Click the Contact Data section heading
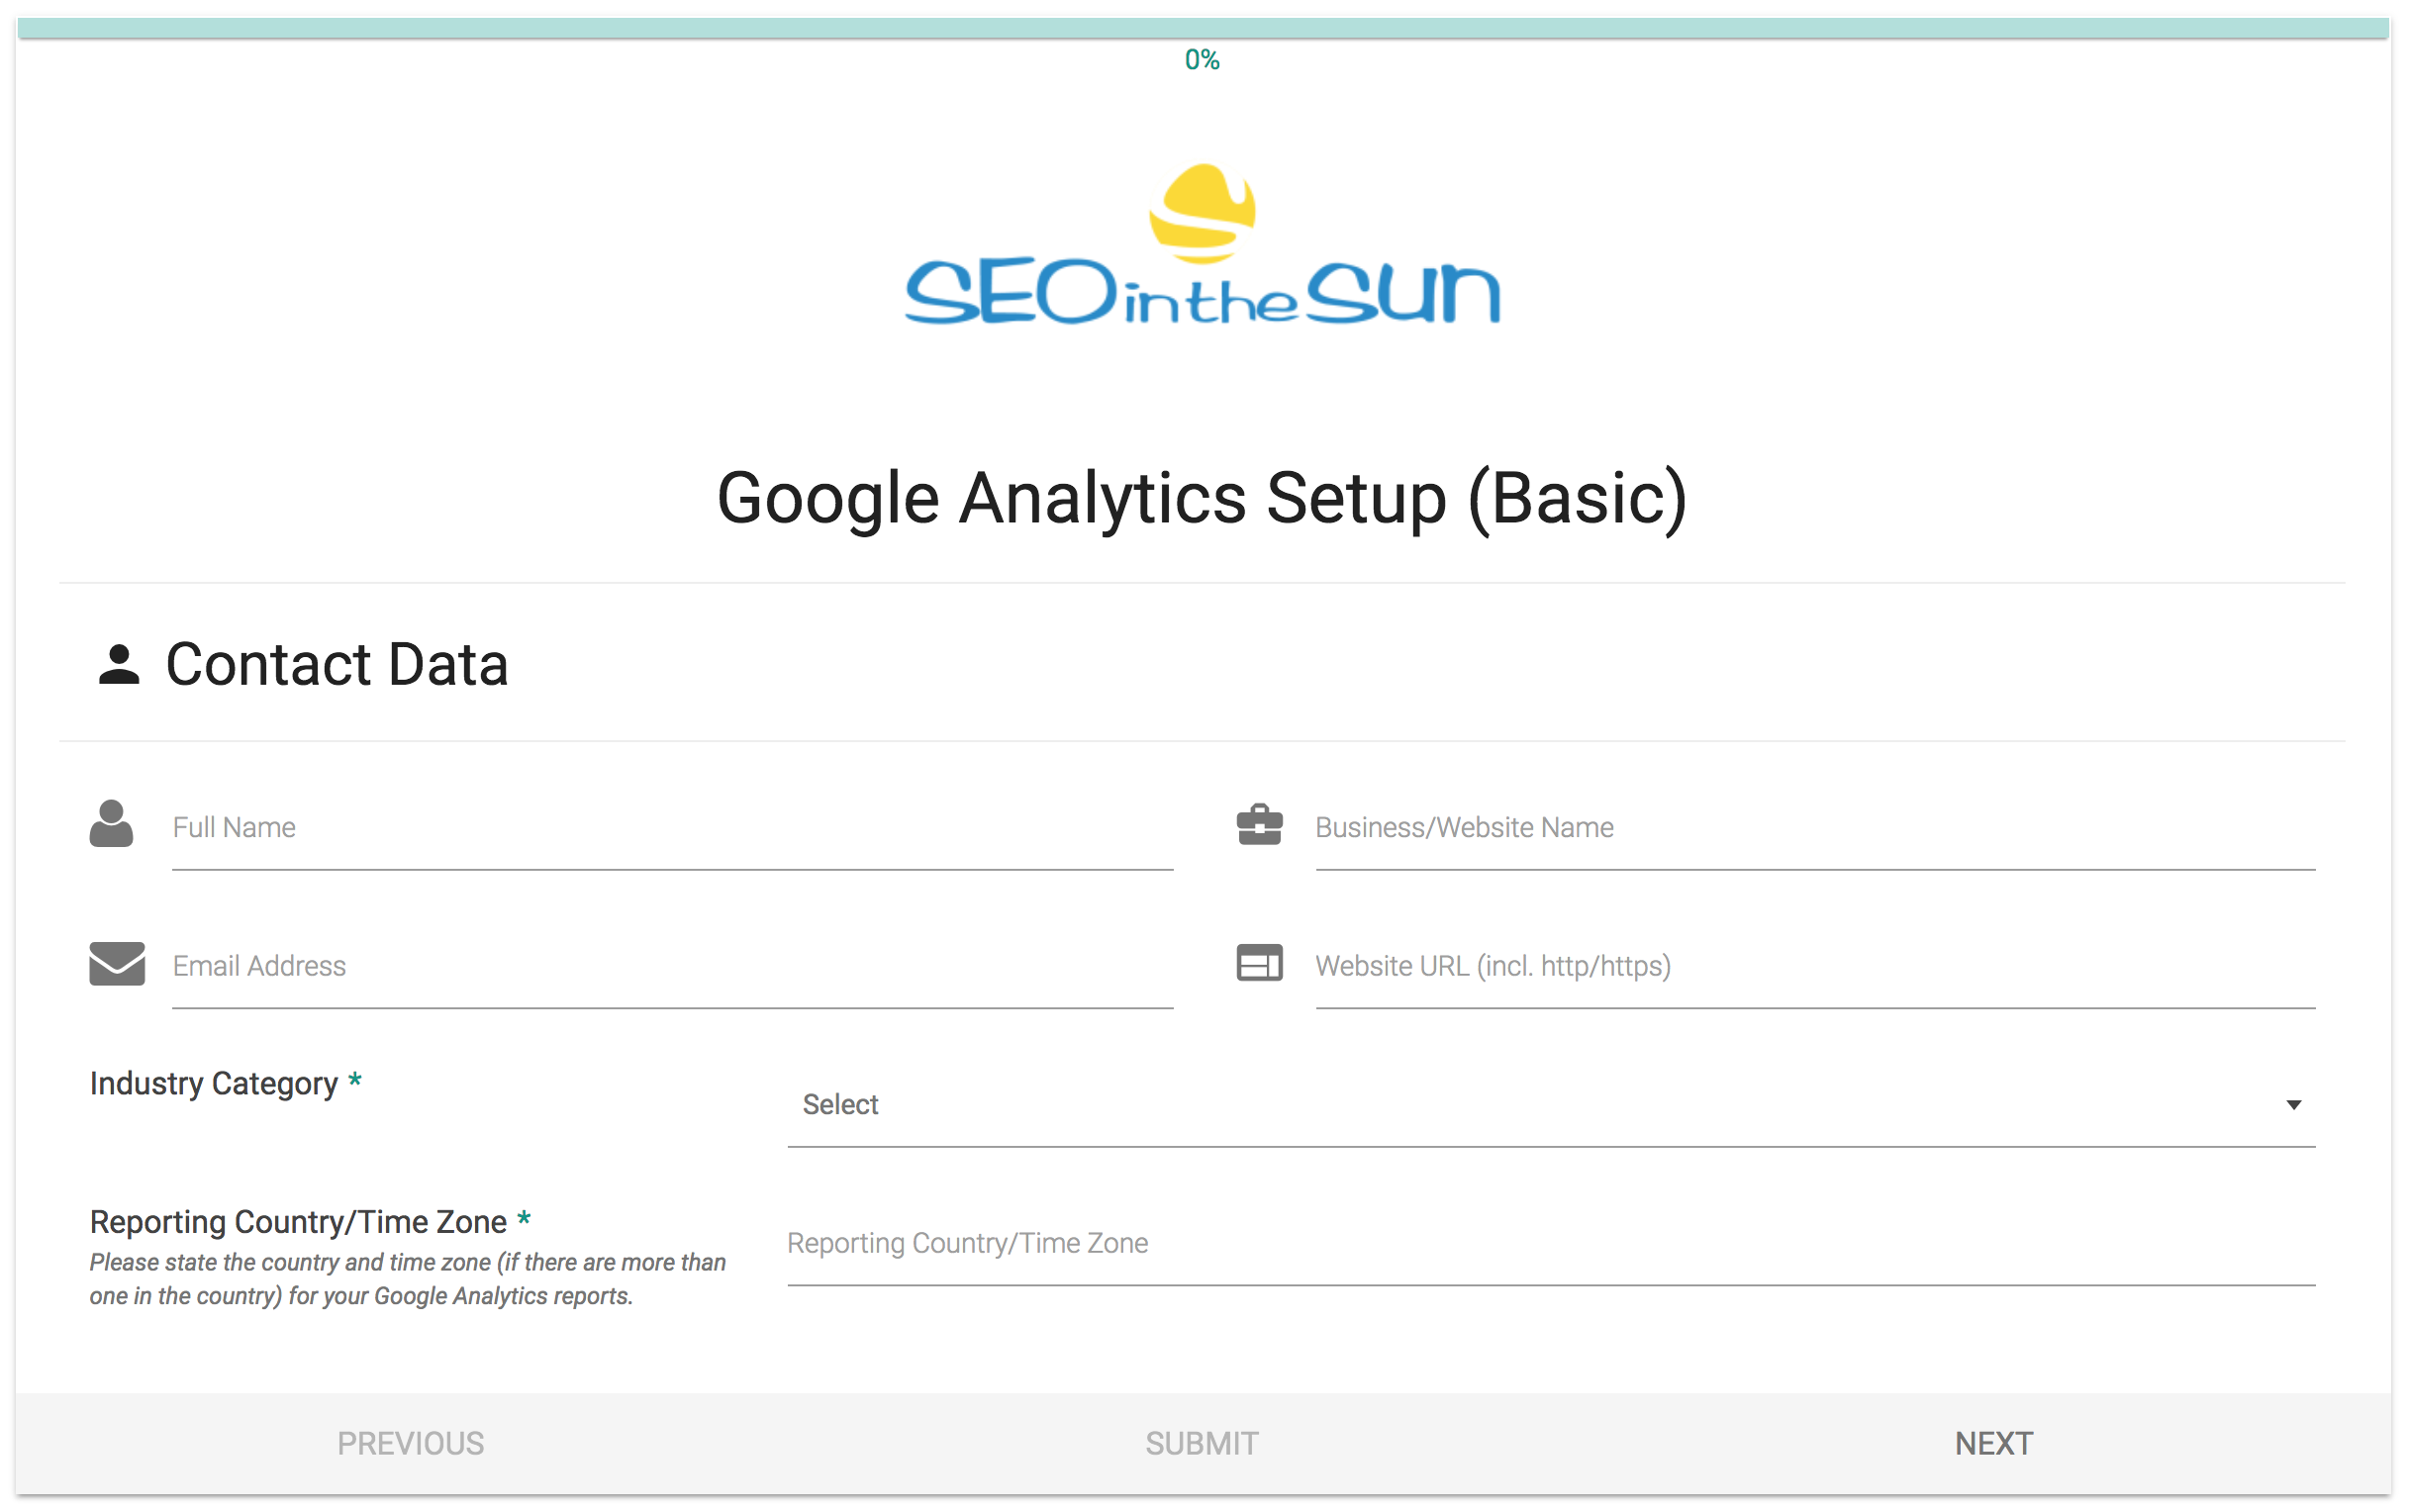This screenshot has height=1512, width=2409. point(337,665)
